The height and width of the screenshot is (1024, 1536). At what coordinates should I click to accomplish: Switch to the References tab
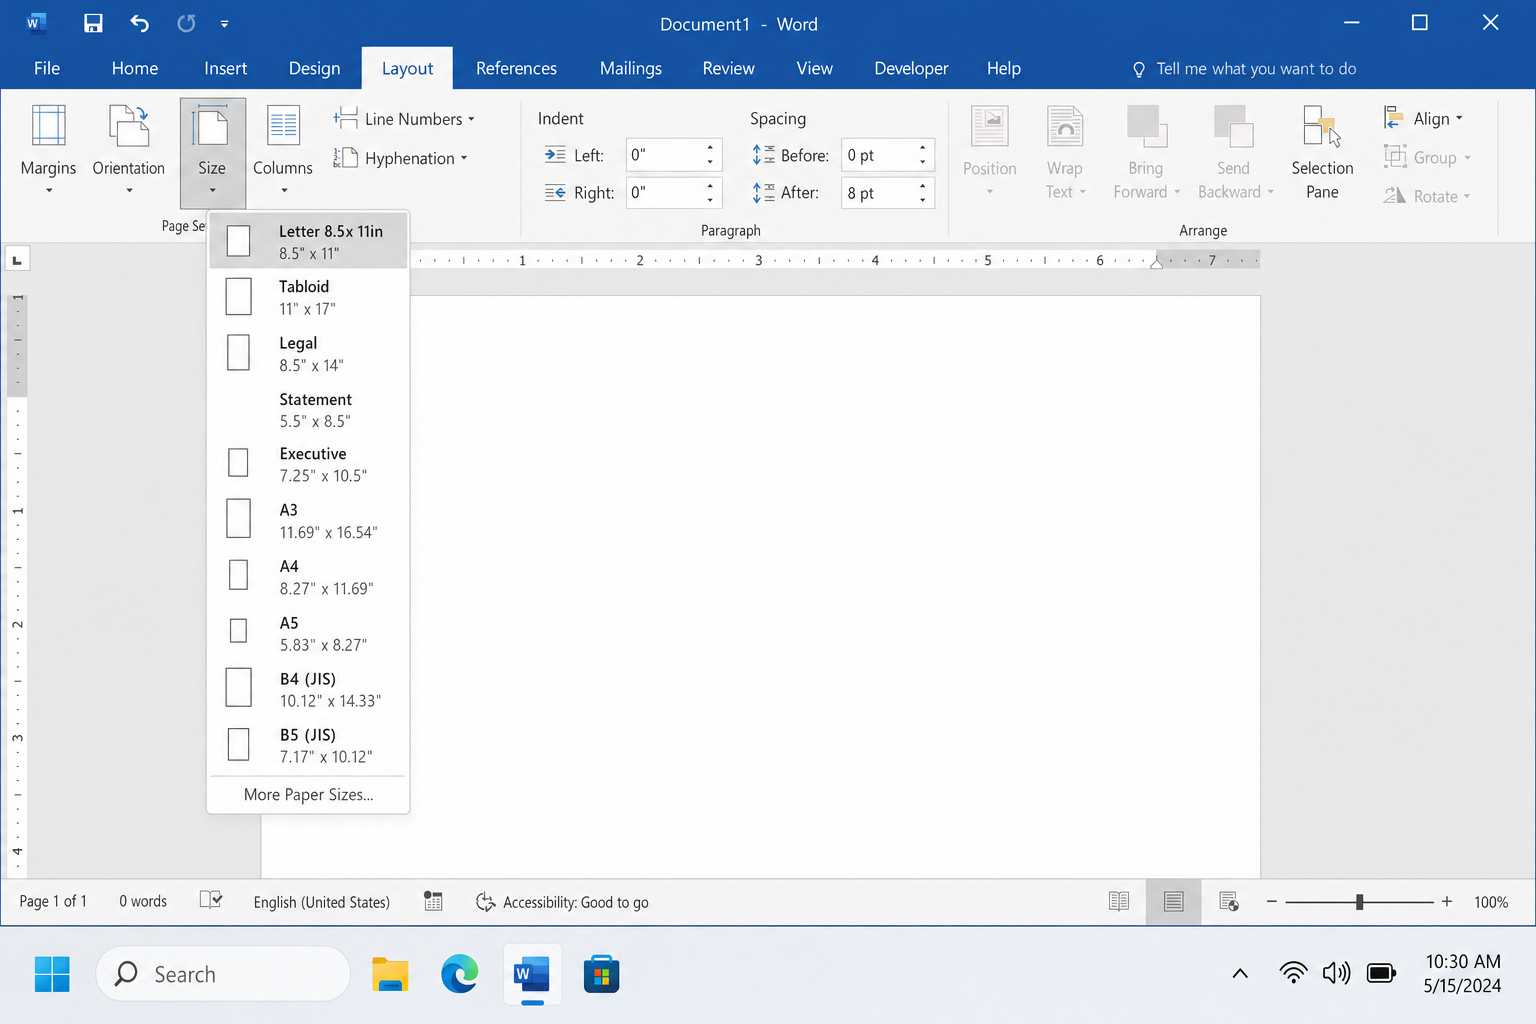click(516, 68)
